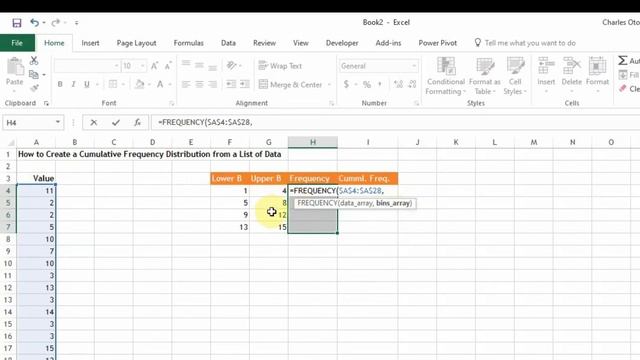Open Clipboard group dialog launcher
The height and width of the screenshot is (360, 640).
pyautogui.click(x=46, y=104)
